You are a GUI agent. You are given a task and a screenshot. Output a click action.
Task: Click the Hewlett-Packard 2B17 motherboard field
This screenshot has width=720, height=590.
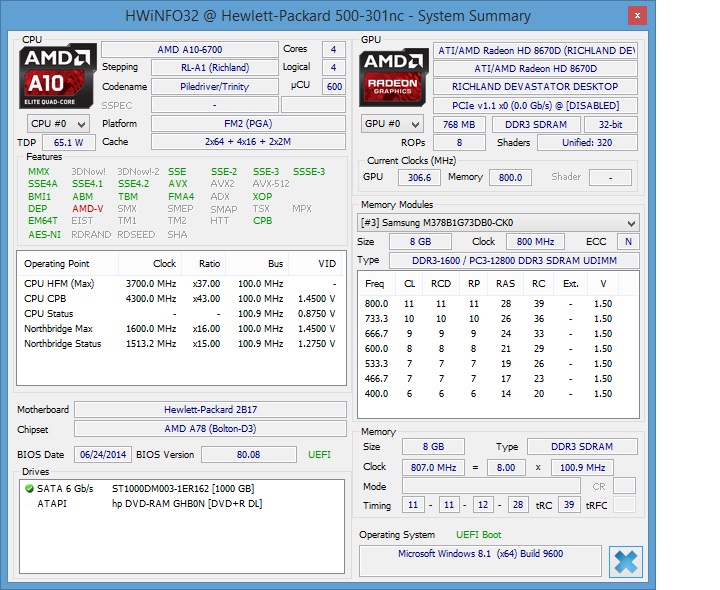tap(210, 410)
